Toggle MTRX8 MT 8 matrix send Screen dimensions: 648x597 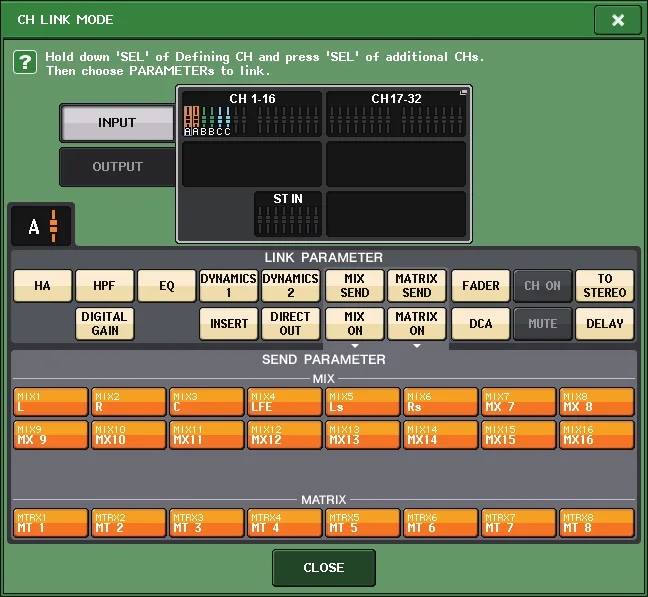click(597, 523)
